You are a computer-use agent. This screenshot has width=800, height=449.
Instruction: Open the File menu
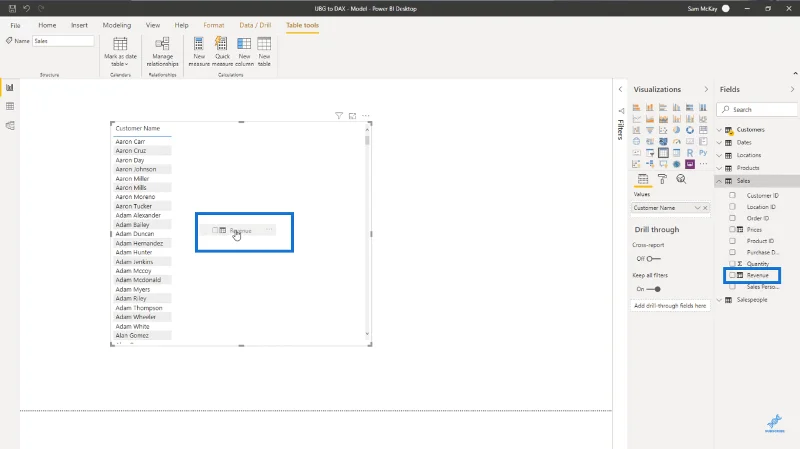pos(15,25)
